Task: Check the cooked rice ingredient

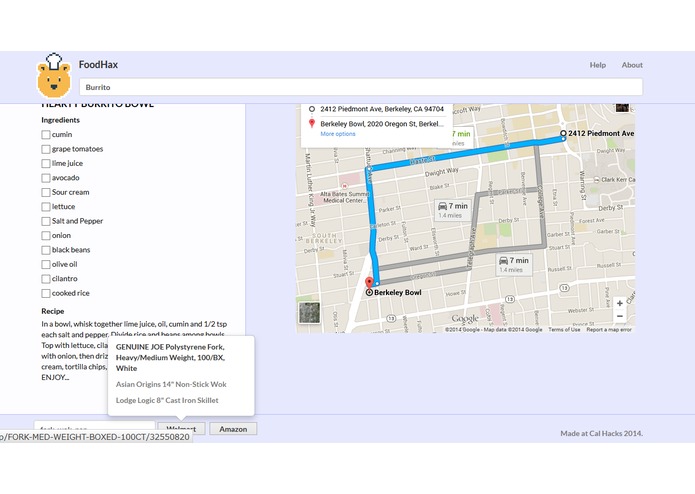Action: [x=46, y=293]
